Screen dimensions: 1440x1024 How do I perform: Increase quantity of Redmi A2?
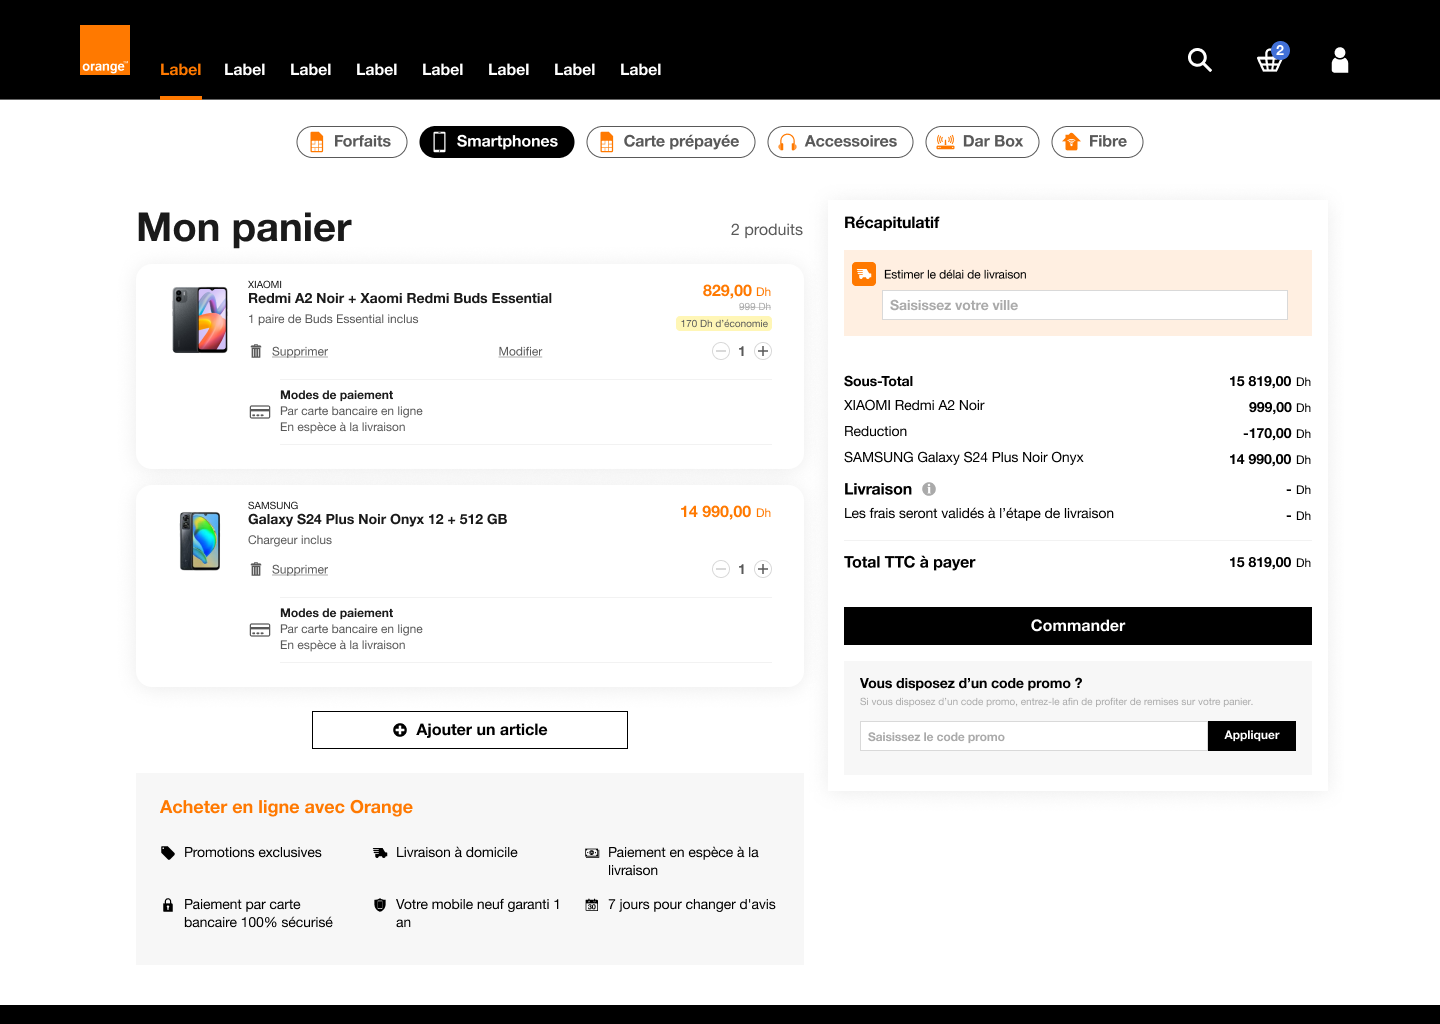(763, 351)
